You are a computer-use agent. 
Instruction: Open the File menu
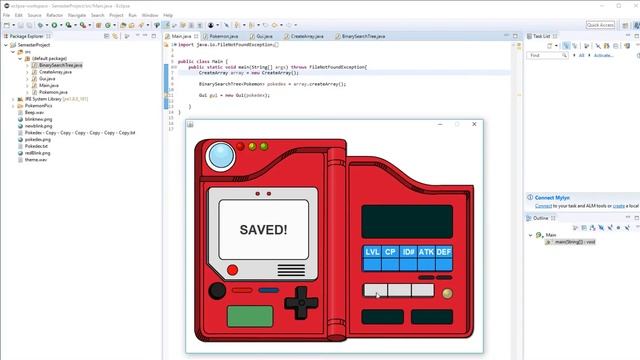(6, 15)
